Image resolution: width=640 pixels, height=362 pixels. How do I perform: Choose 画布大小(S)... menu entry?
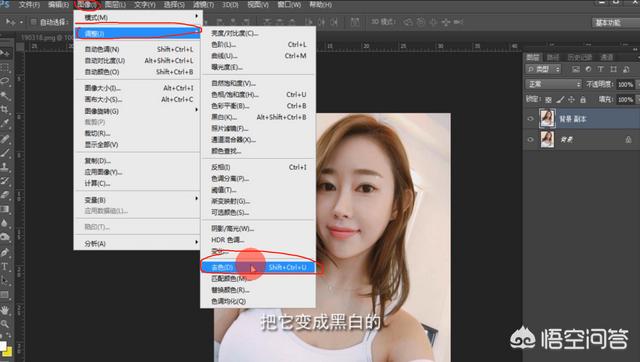point(137,99)
